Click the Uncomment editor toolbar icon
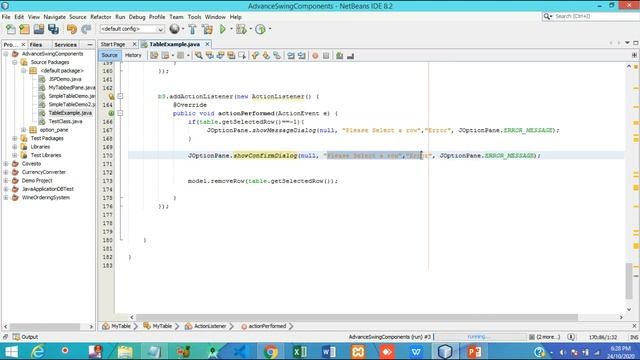The height and width of the screenshot is (360, 640). click(x=350, y=56)
